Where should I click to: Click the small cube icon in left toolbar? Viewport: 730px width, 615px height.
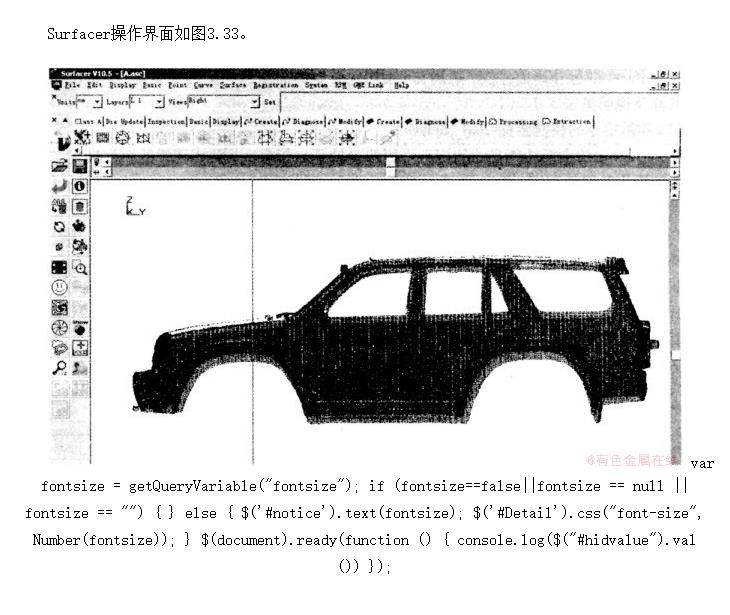pyautogui.click(x=59, y=247)
